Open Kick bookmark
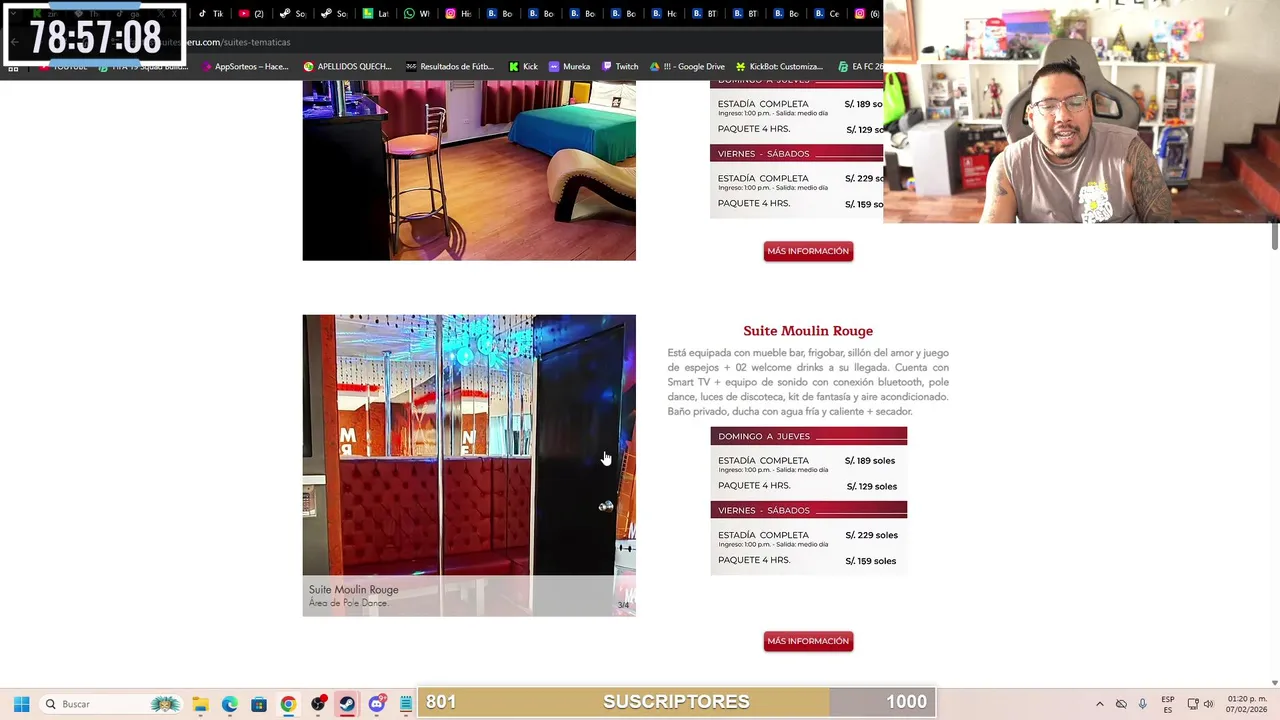The height and width of the screenshot is (720, 1280). 524,67
